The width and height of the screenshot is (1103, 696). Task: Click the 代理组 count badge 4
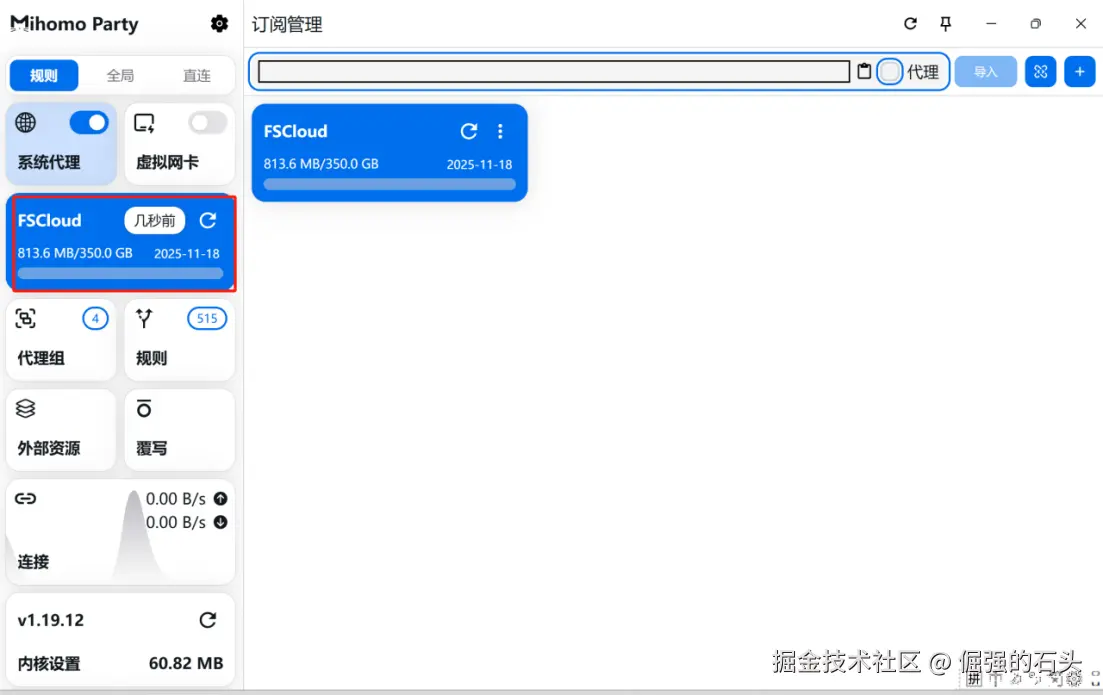(x=95, y=318)
